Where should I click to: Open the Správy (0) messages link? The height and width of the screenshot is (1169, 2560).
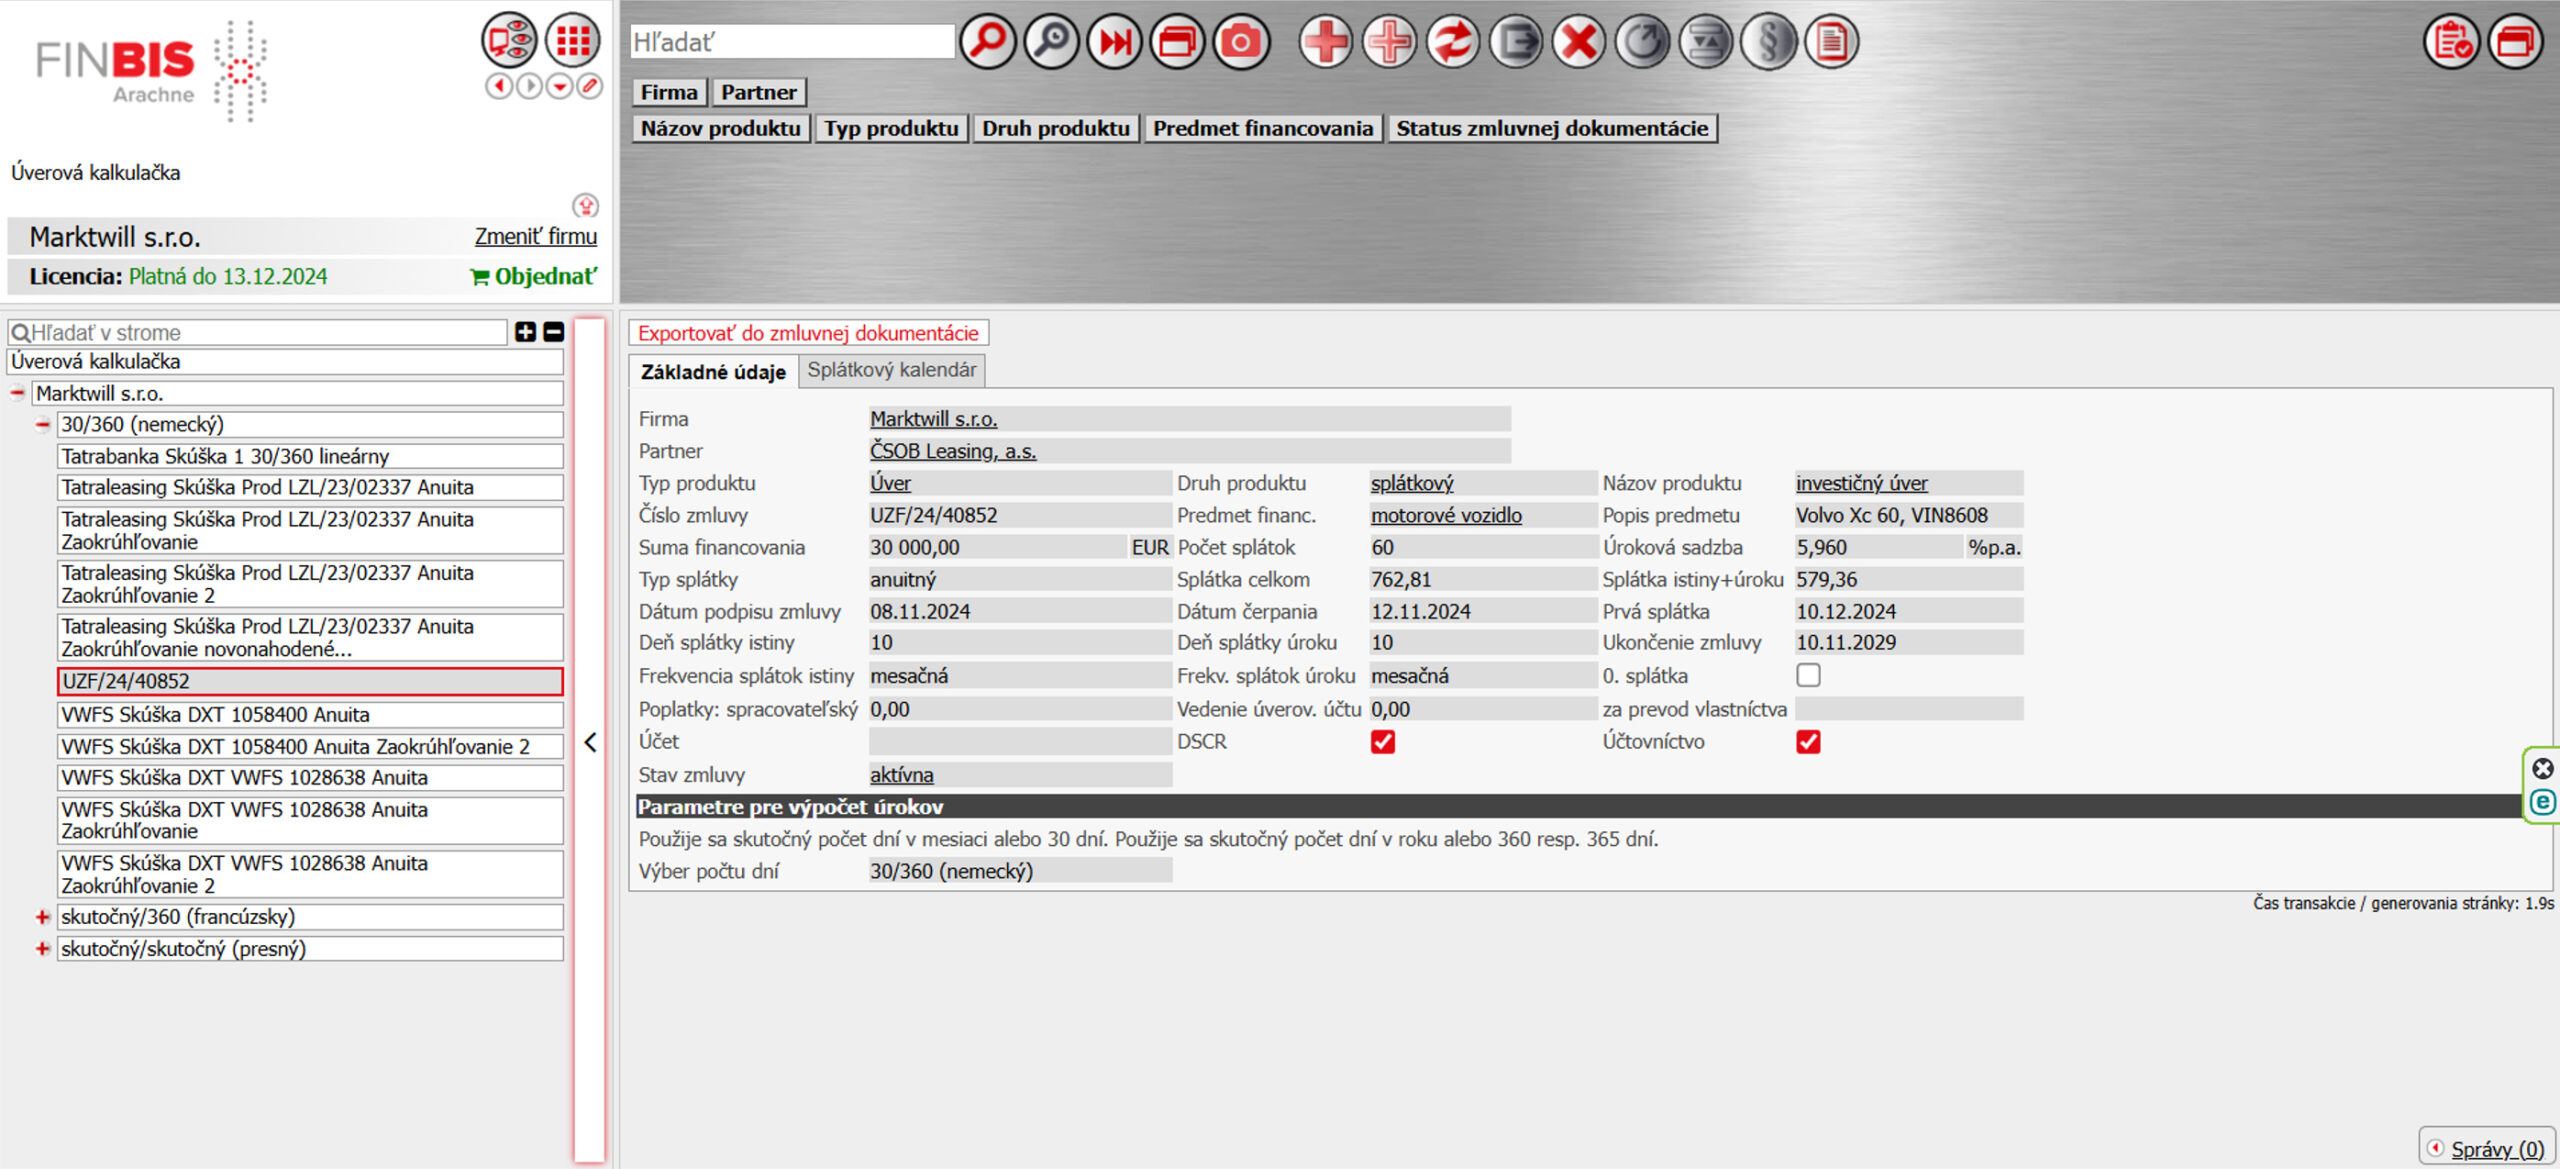click(x=2497, y=1149)
